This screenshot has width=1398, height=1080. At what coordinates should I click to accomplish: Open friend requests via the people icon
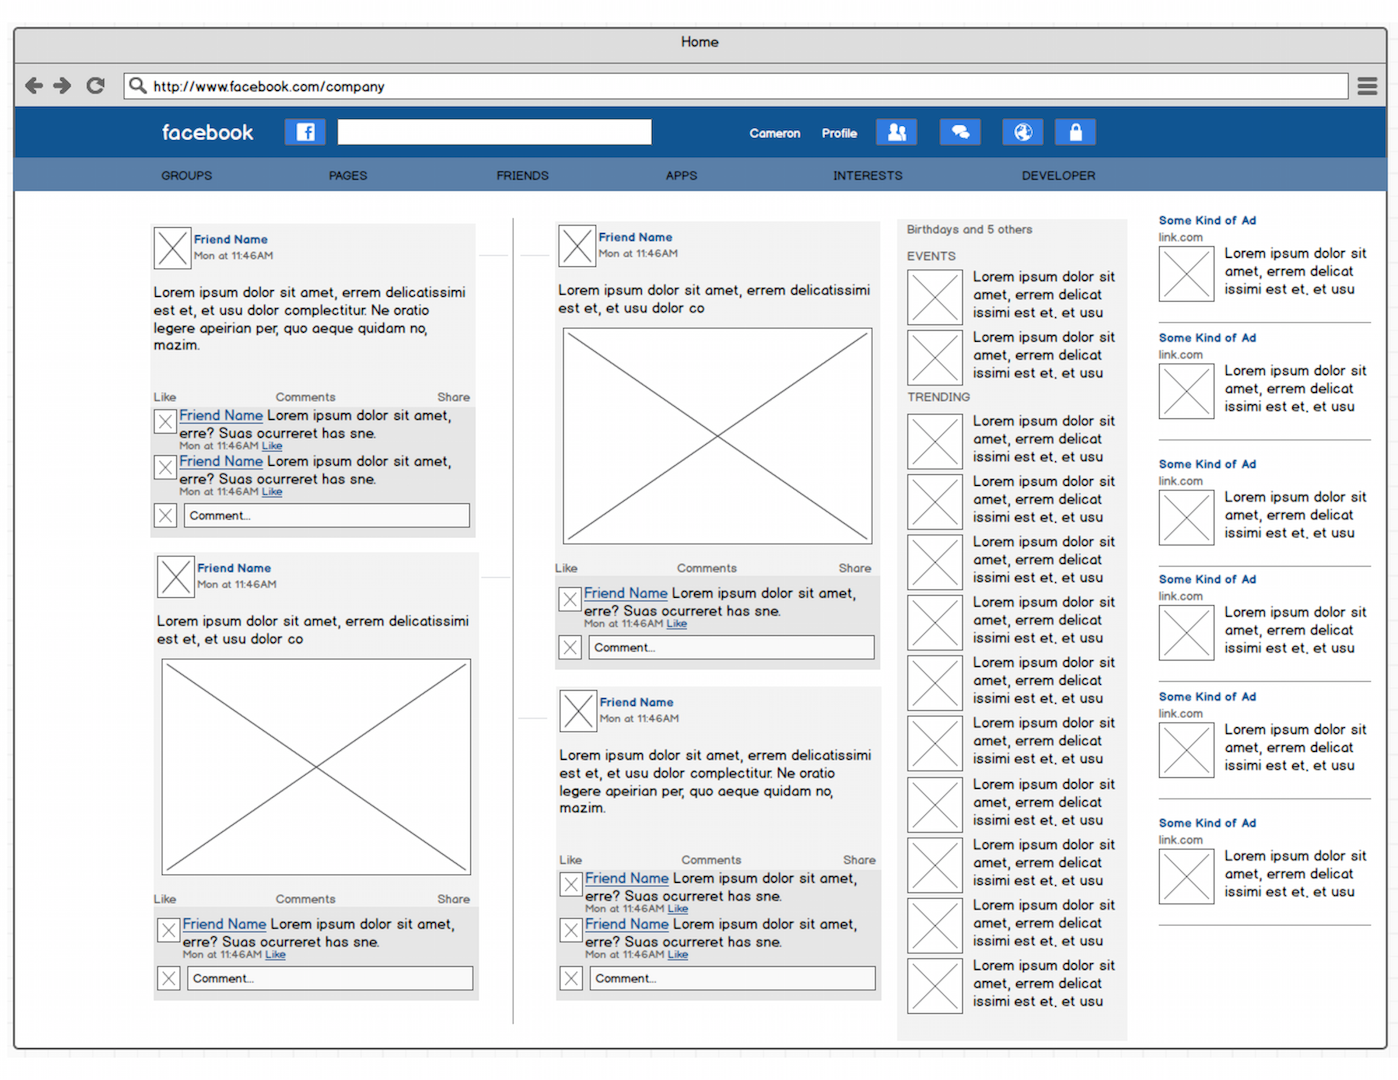pos(897,132)
